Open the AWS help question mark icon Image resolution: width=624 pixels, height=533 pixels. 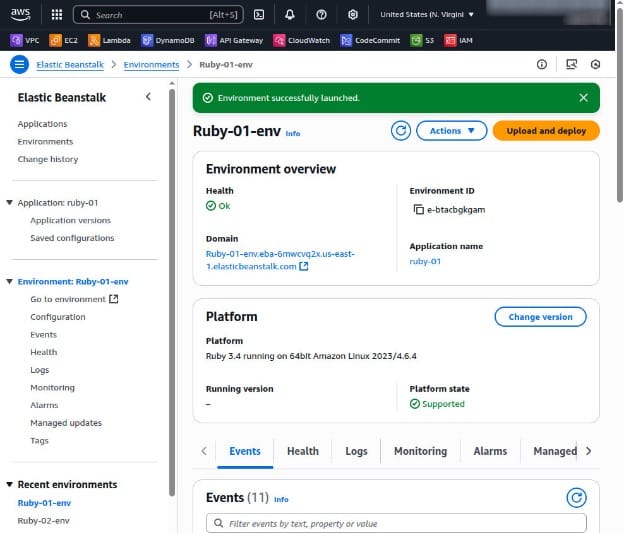pos(321,15)
